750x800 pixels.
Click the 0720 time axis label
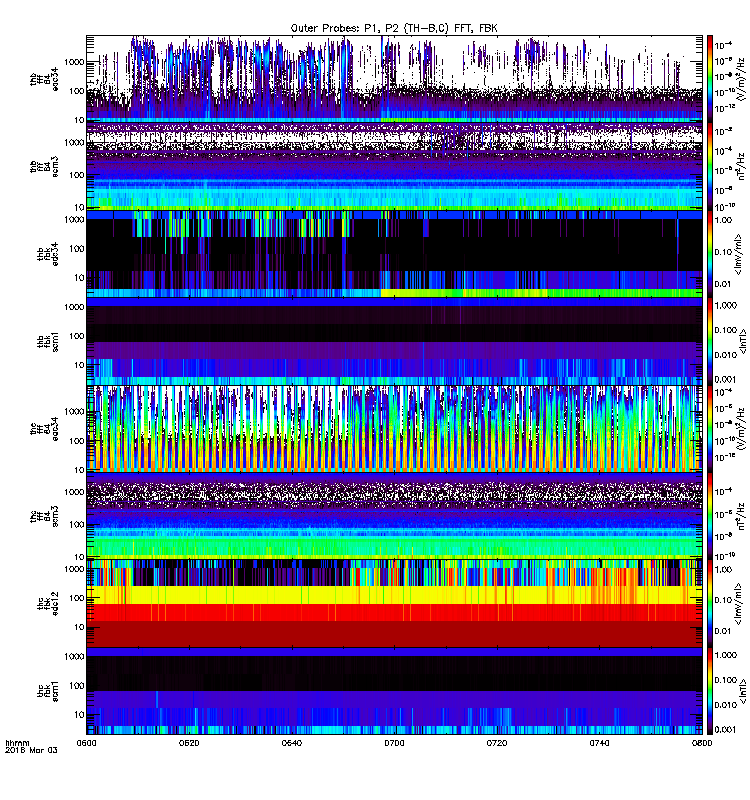point(497,743)
